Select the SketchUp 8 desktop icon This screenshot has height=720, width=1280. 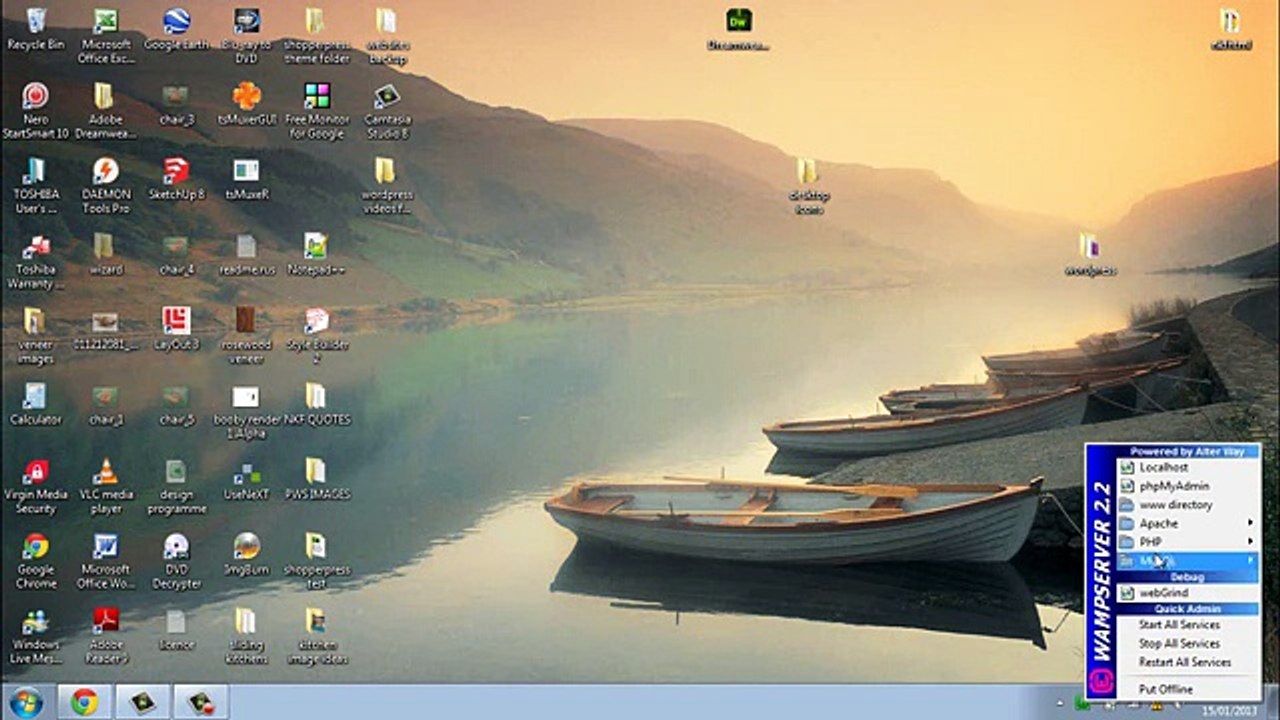[176, 179]
